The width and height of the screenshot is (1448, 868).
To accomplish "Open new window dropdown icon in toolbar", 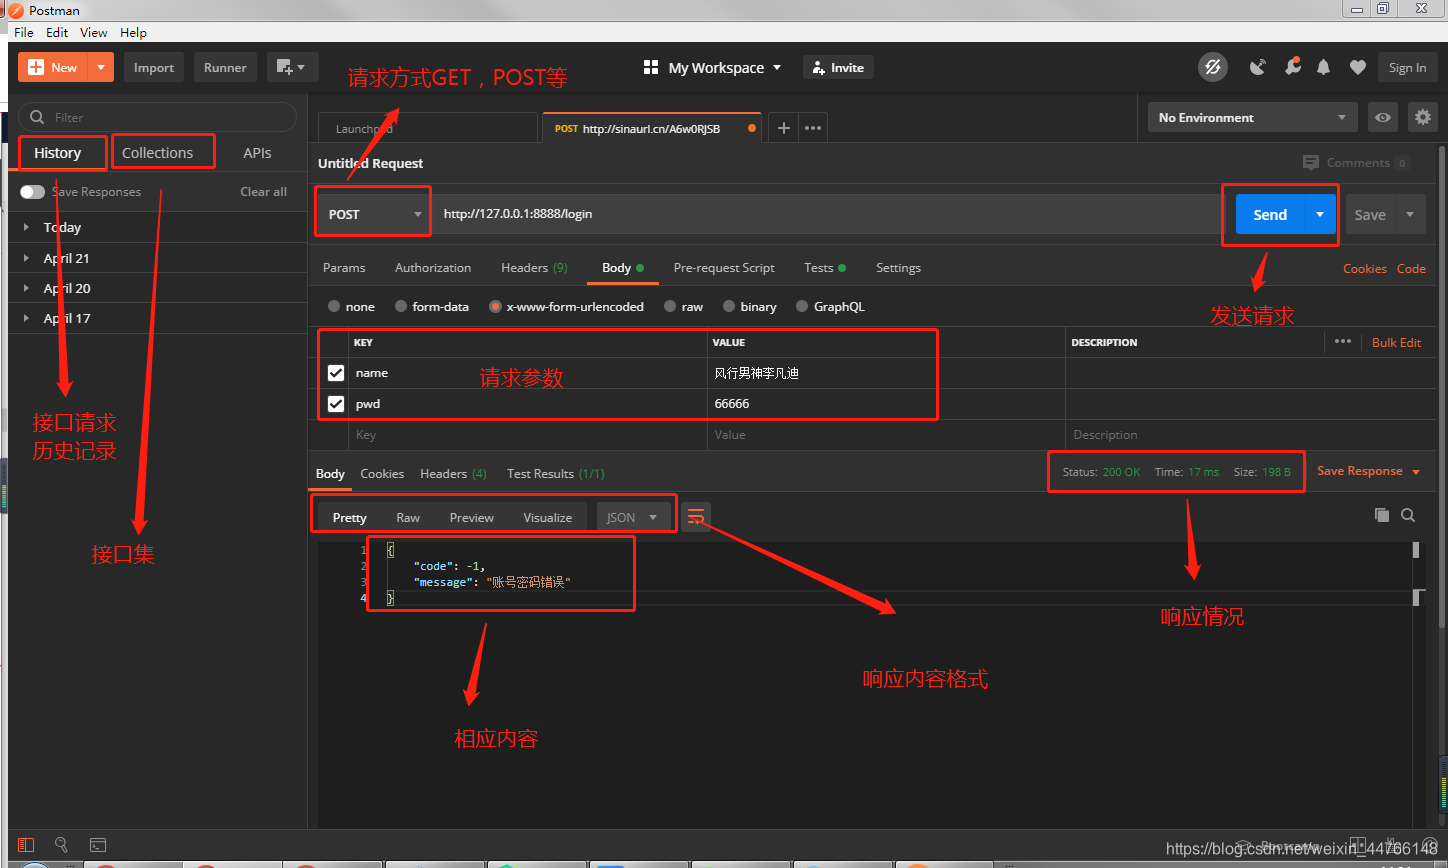I will (x=292, y=67).
